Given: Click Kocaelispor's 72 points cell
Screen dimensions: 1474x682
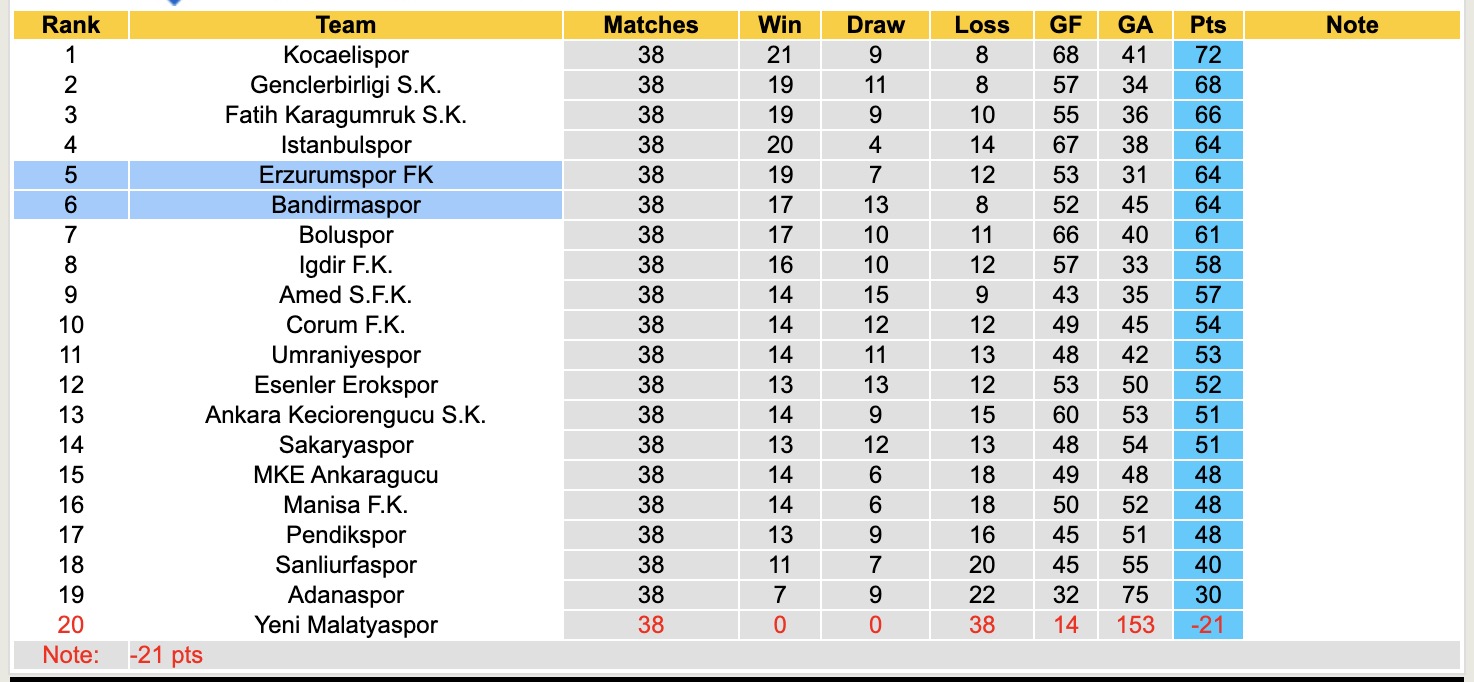Looking at the screenshot, I should tap(1208, 55).
